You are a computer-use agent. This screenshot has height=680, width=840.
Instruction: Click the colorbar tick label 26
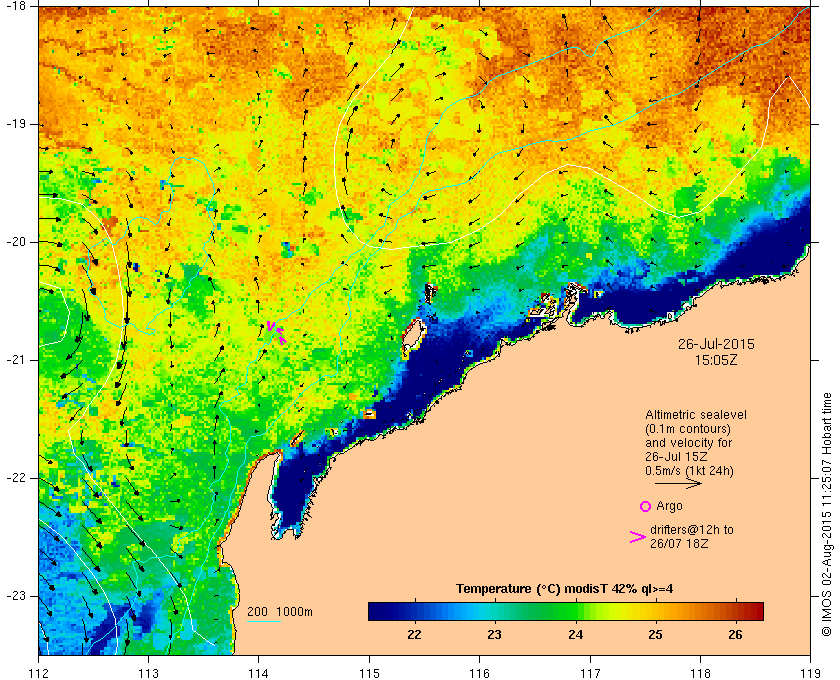[x=736, y=634]
